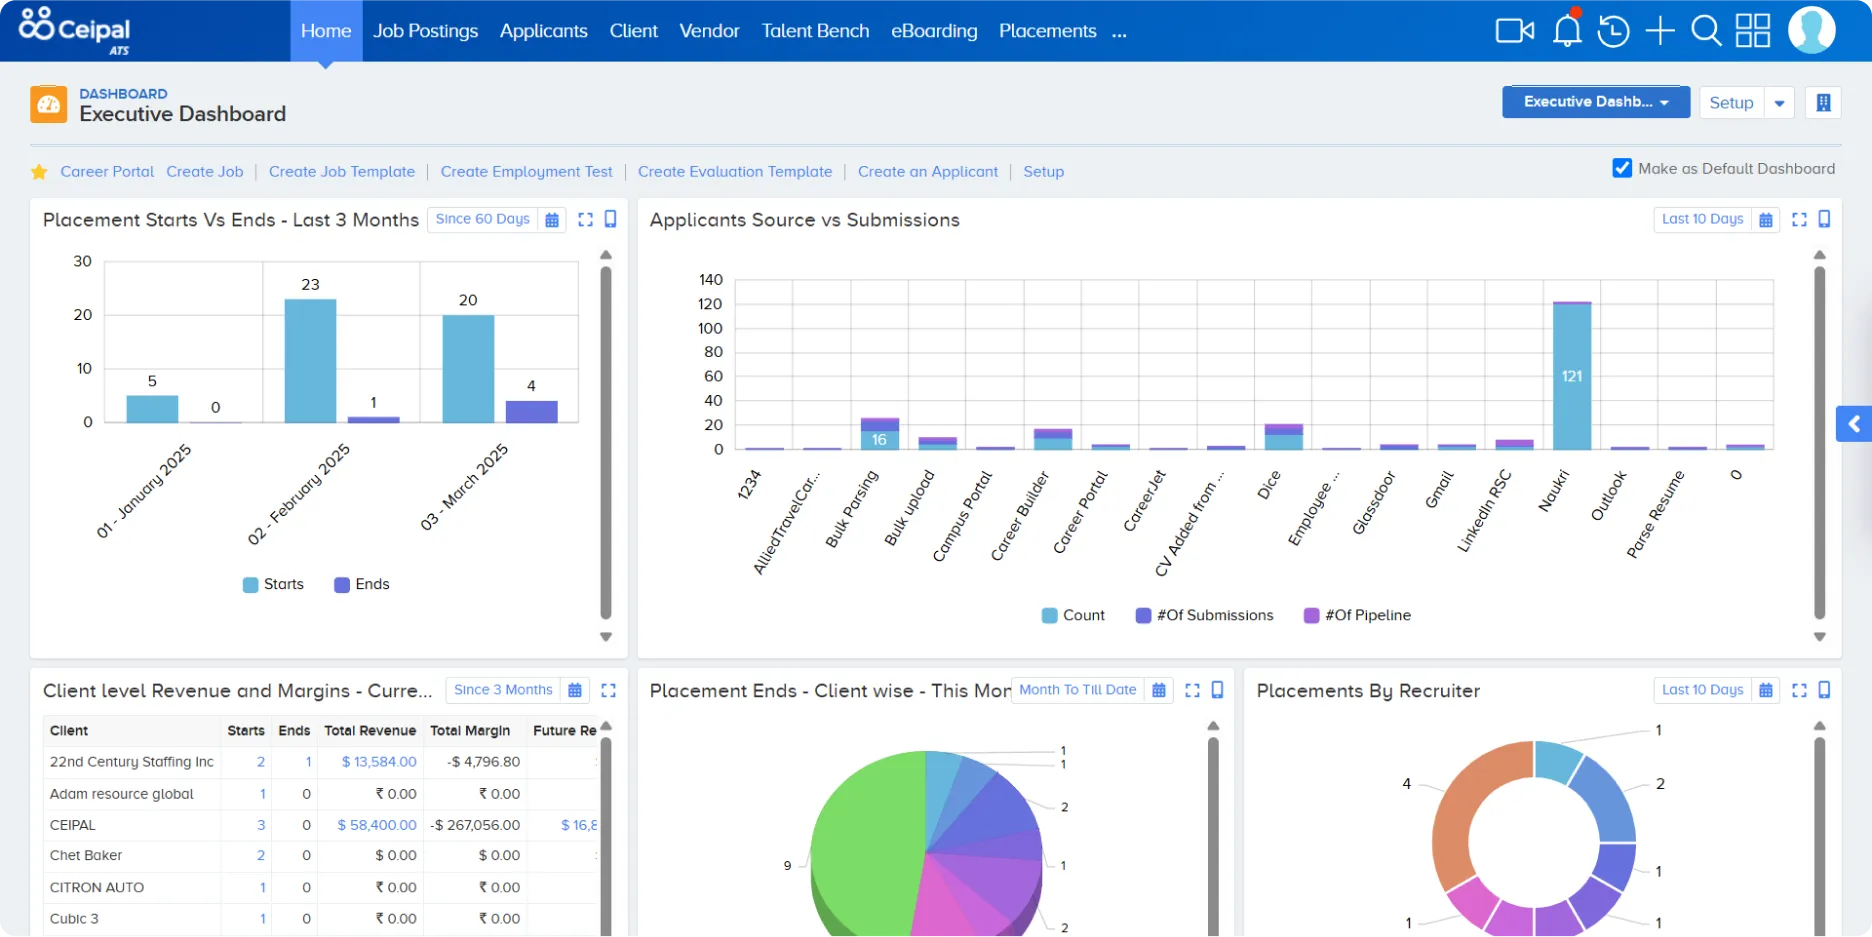Toggle #Of Submissions series in legend

pos(1205,615)
